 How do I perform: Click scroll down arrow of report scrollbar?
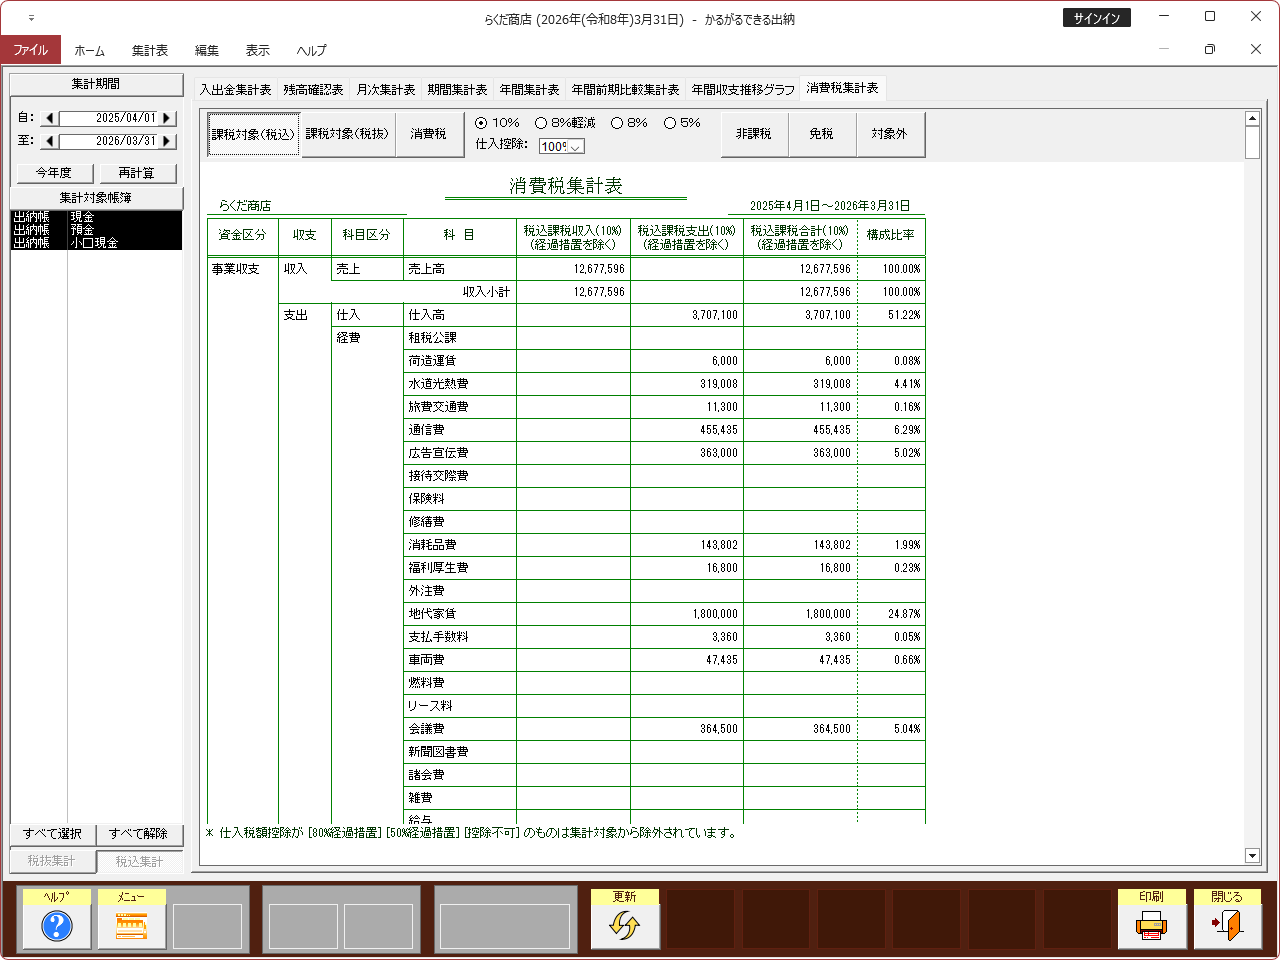(x=1252, y=855)
